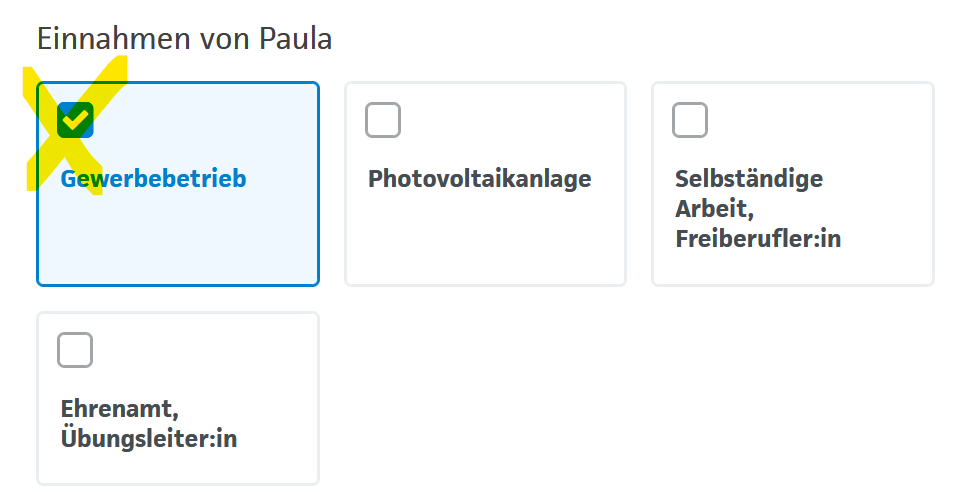
Task: Click the Ehrenamt, Übungsleiter:in label
Action: pos(149,424)
